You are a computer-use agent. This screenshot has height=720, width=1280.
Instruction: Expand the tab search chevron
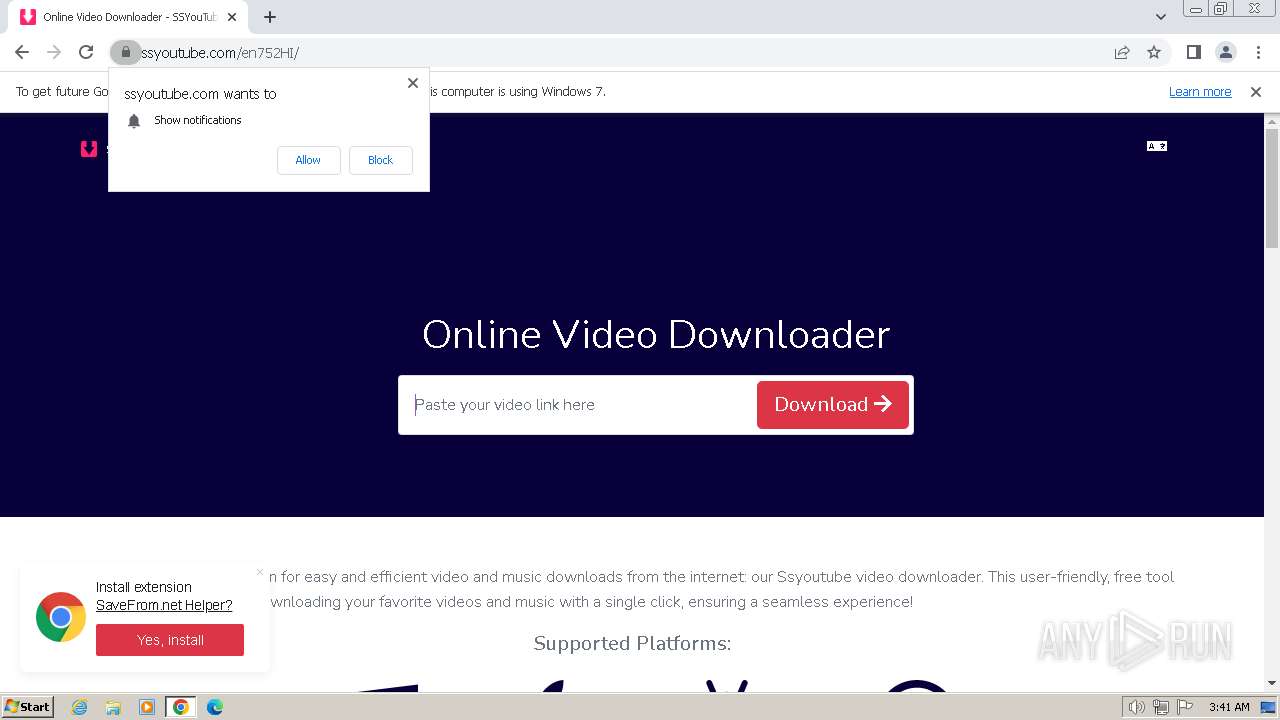point(1161,17)
